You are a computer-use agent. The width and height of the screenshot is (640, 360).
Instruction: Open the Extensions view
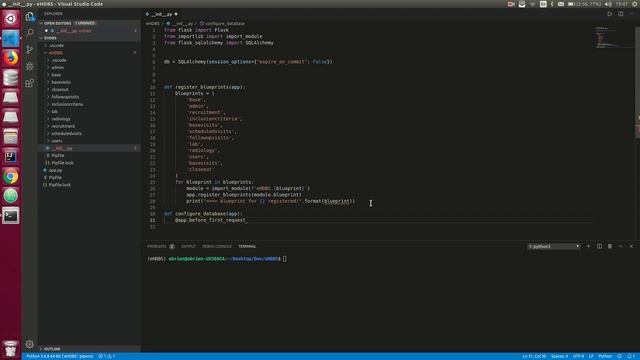(x=30, y=83)
